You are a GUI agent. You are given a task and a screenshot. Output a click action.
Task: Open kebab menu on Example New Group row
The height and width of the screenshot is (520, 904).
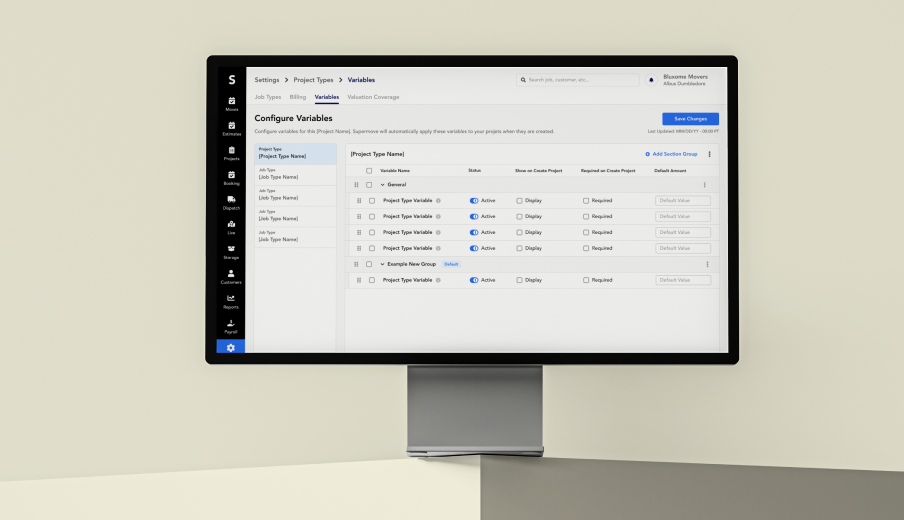[707, 265]
